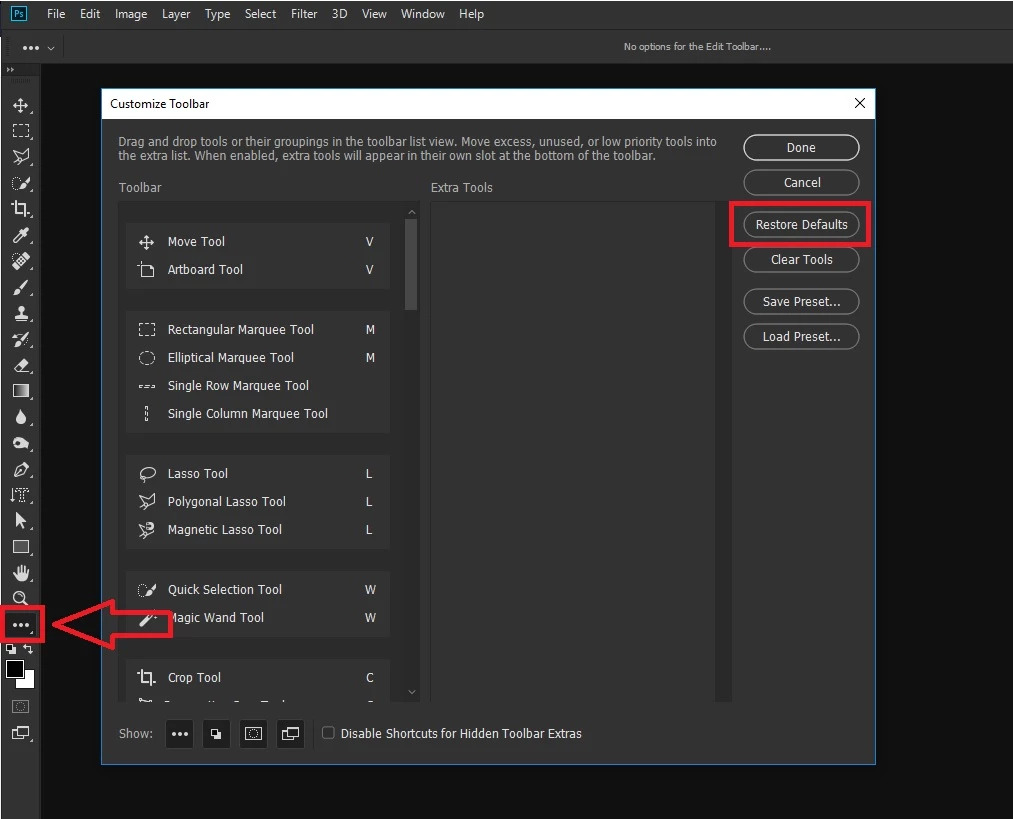The height and width of the screenshot is (819, 1013).
Task: Open the Help menu
Action: (x=472, y=14)
